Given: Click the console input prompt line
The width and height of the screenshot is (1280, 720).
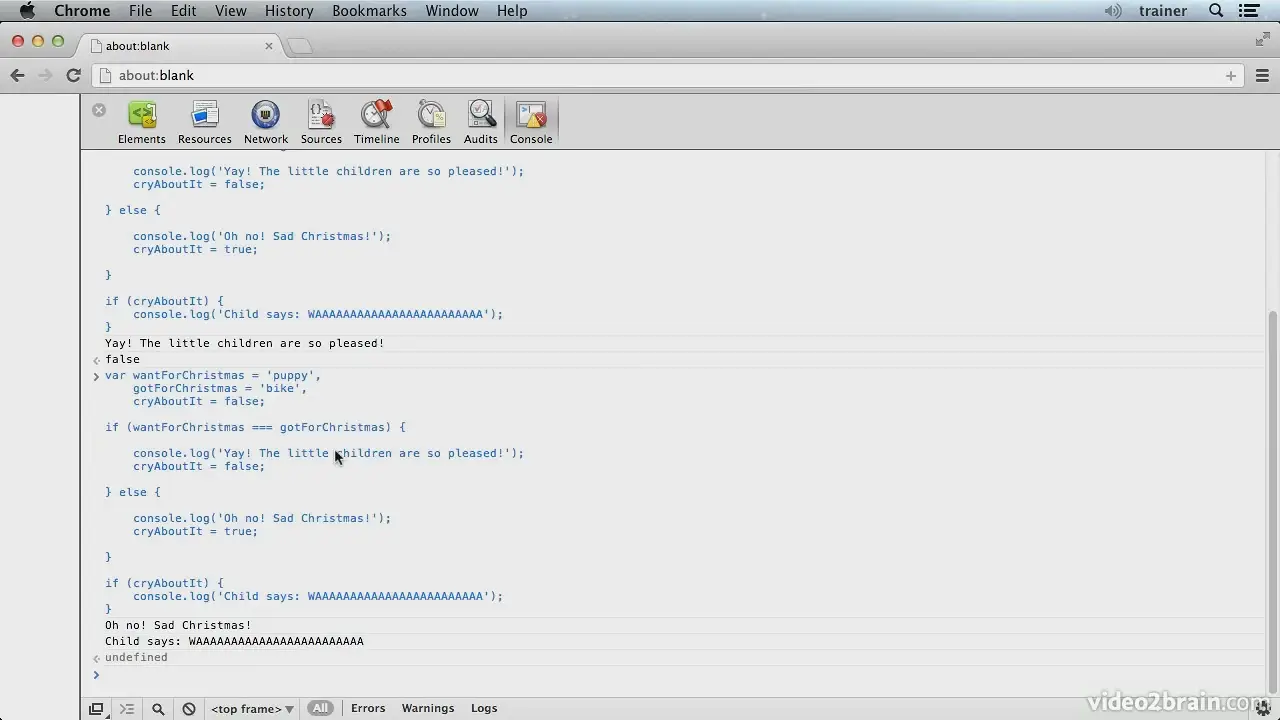Looking at the screenshot, I should click(x=680, y=675).
